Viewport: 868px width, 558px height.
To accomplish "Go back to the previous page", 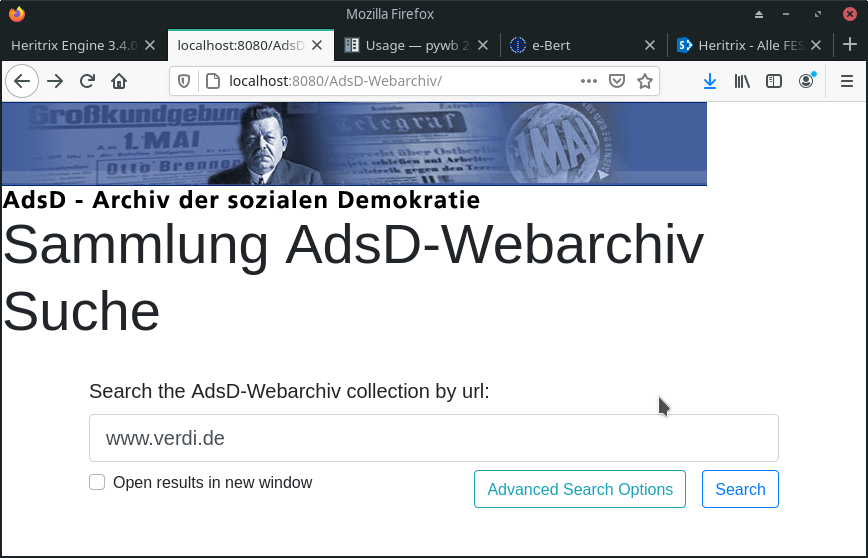I will click(22, 81).
